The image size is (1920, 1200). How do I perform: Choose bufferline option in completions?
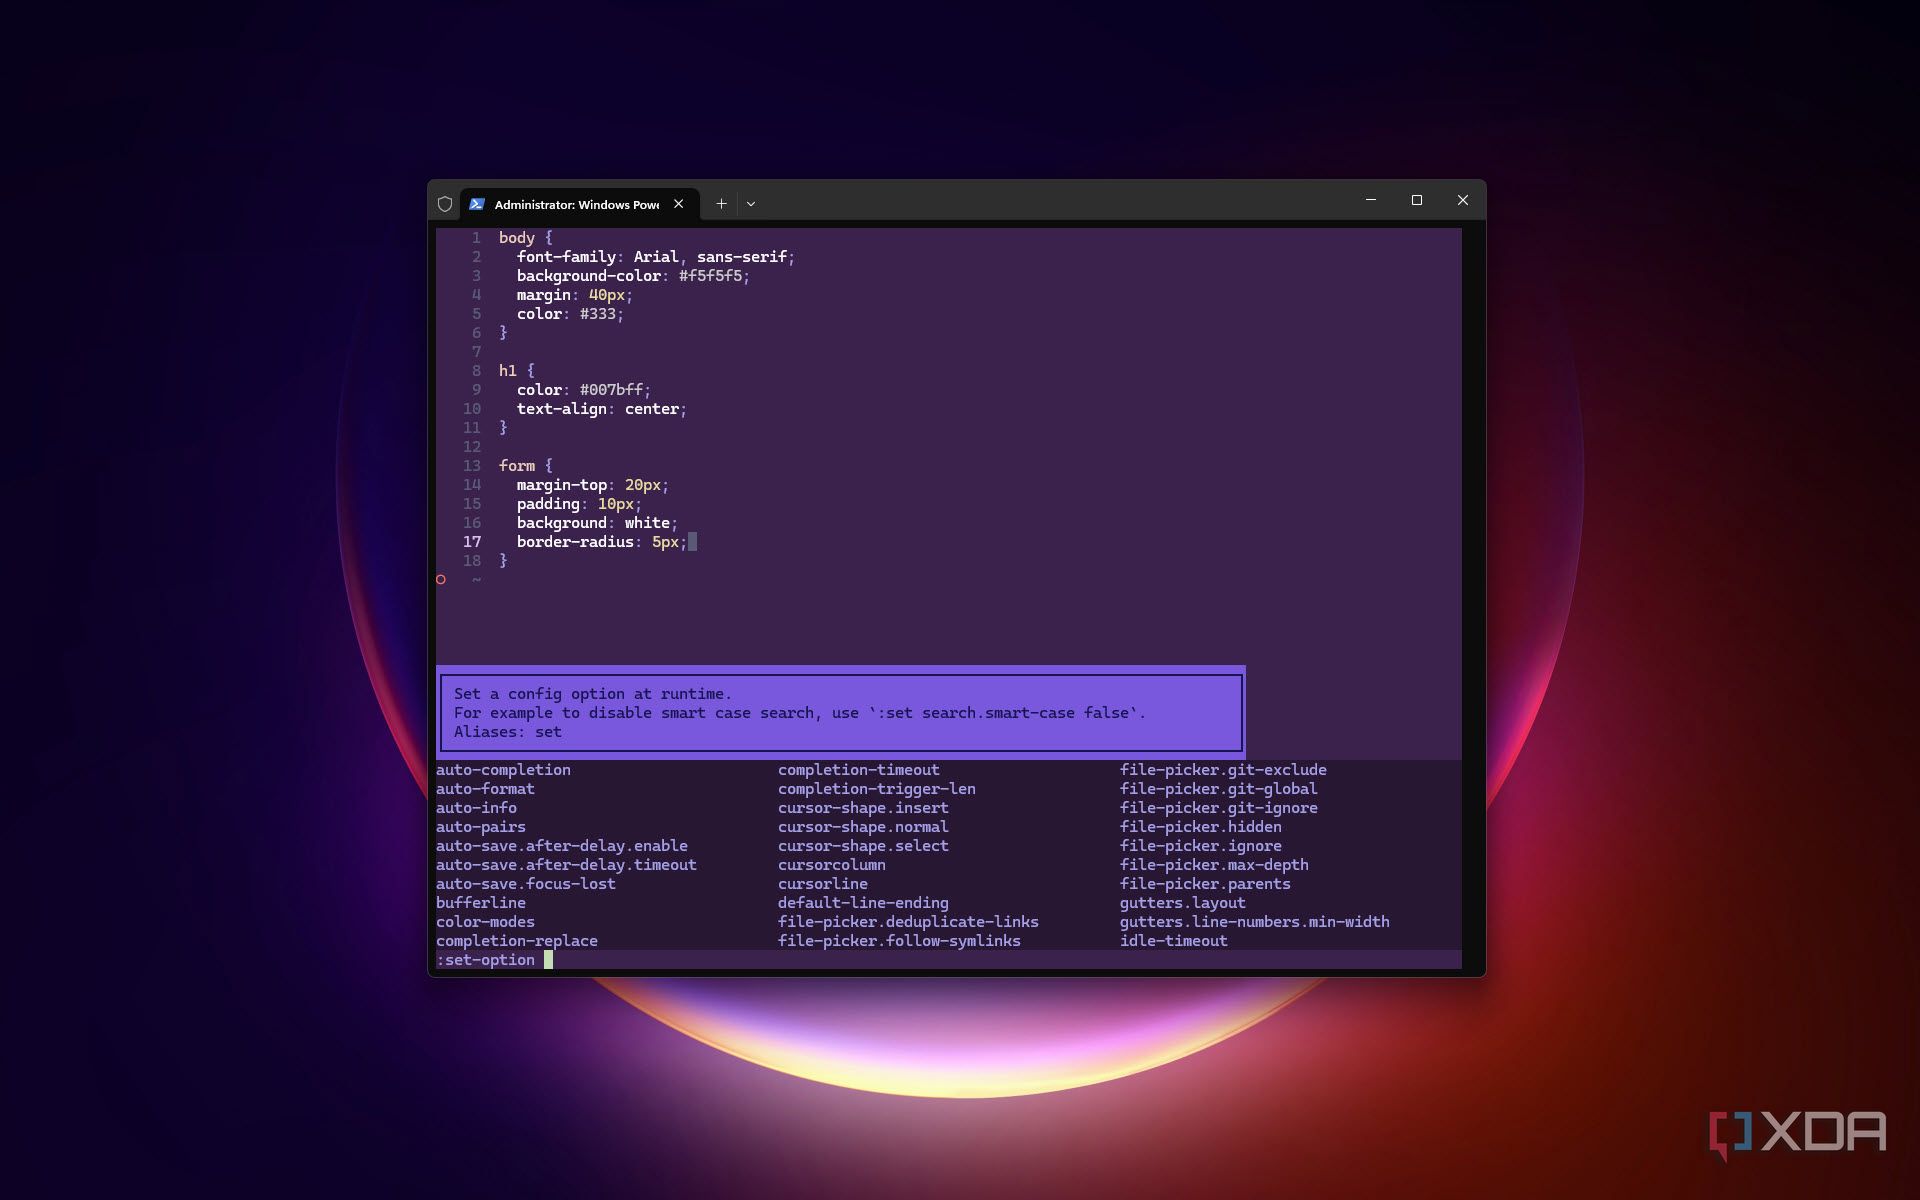coord(480,903)
